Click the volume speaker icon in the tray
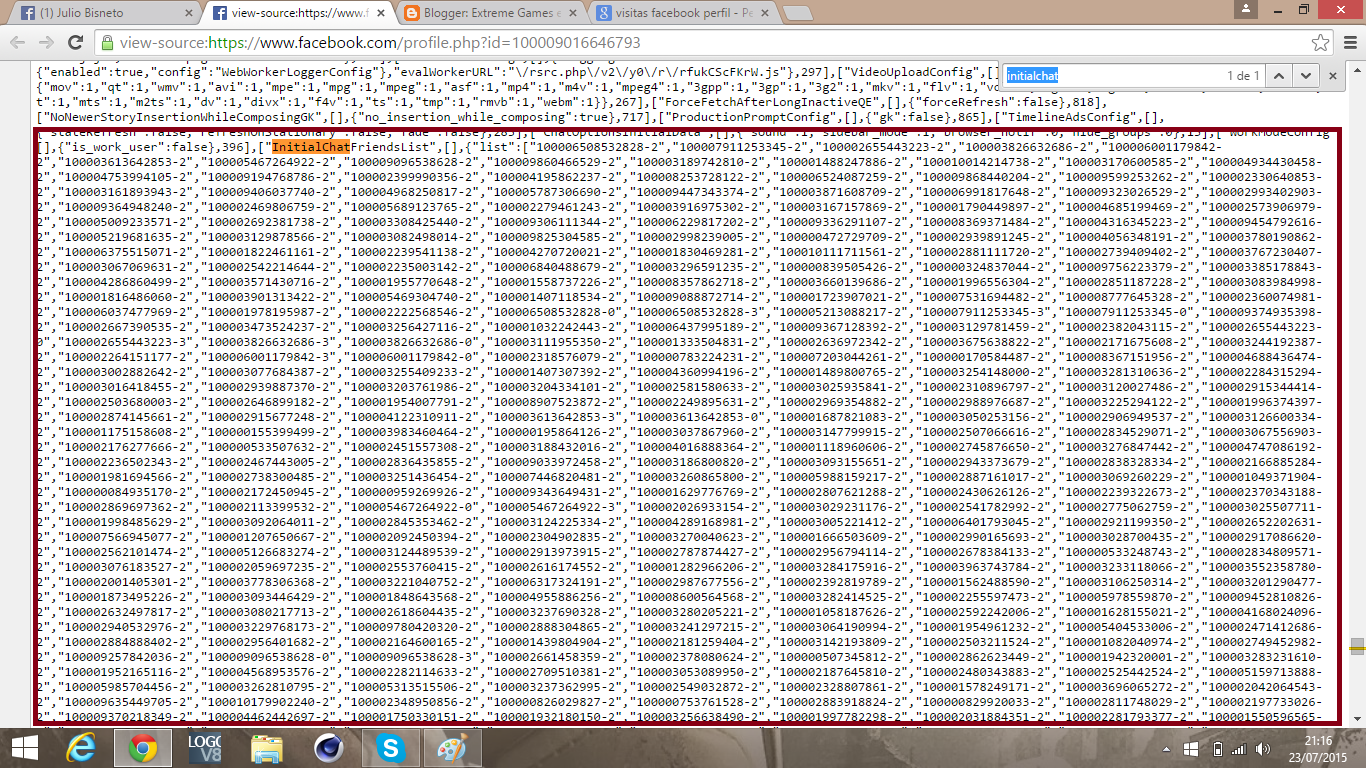Screen dimensions: 1366x768 point(1262,748)
